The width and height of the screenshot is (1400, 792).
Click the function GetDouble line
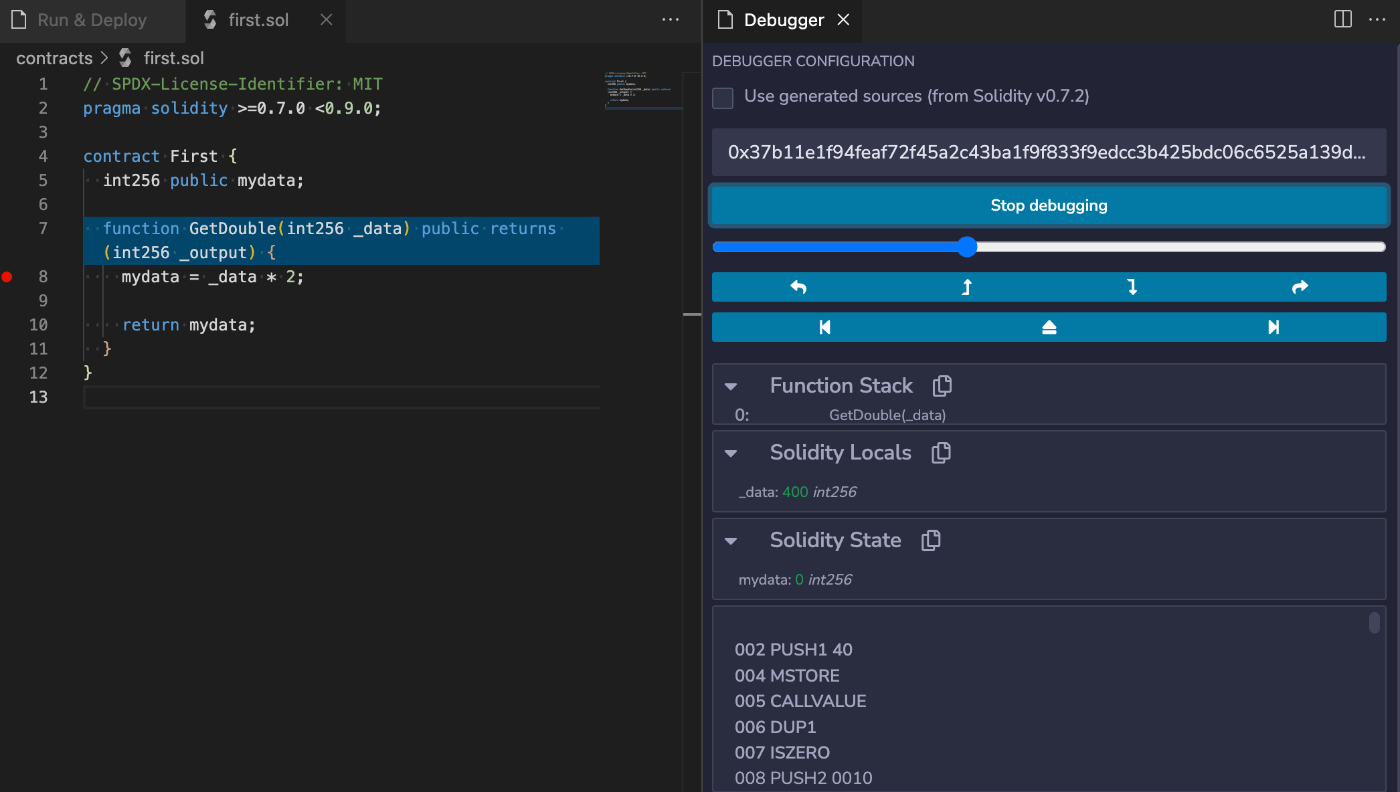330,241
